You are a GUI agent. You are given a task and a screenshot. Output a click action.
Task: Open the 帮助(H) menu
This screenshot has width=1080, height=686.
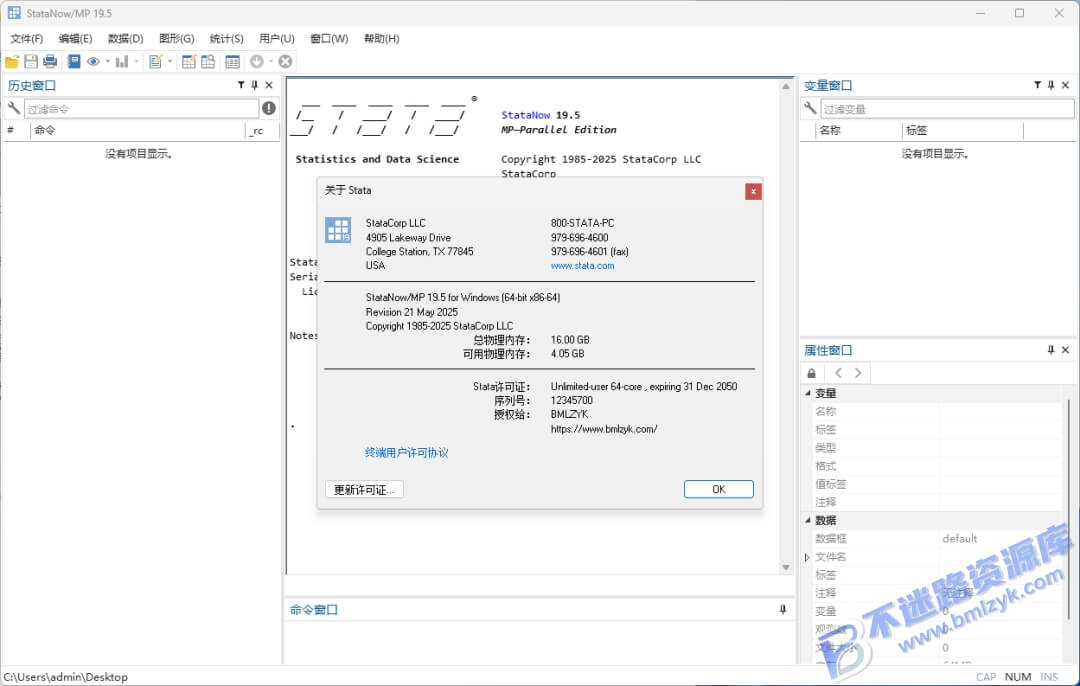pos(382,39)
